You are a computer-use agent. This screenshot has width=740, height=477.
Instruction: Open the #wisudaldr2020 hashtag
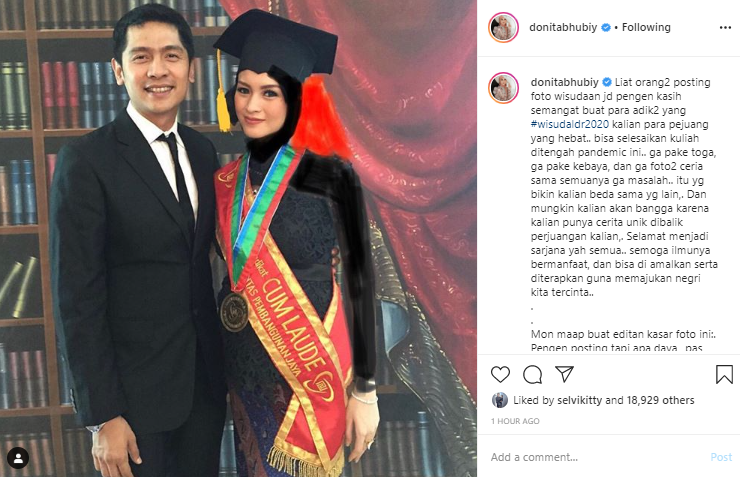pos(570,125)
